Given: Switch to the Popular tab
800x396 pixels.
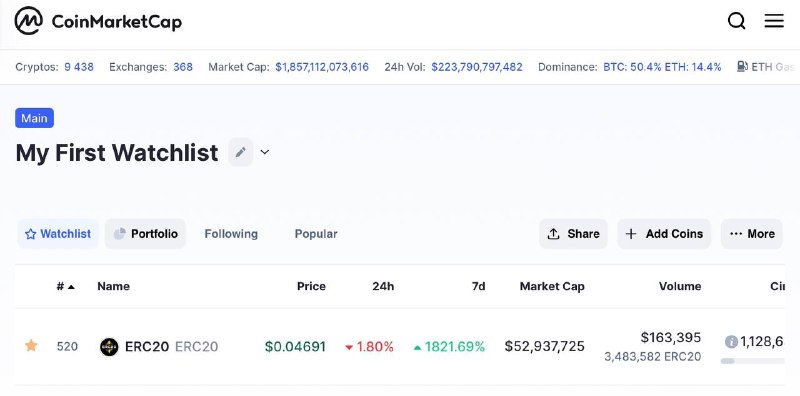Looking at the screenshot, I should [316, 234].
